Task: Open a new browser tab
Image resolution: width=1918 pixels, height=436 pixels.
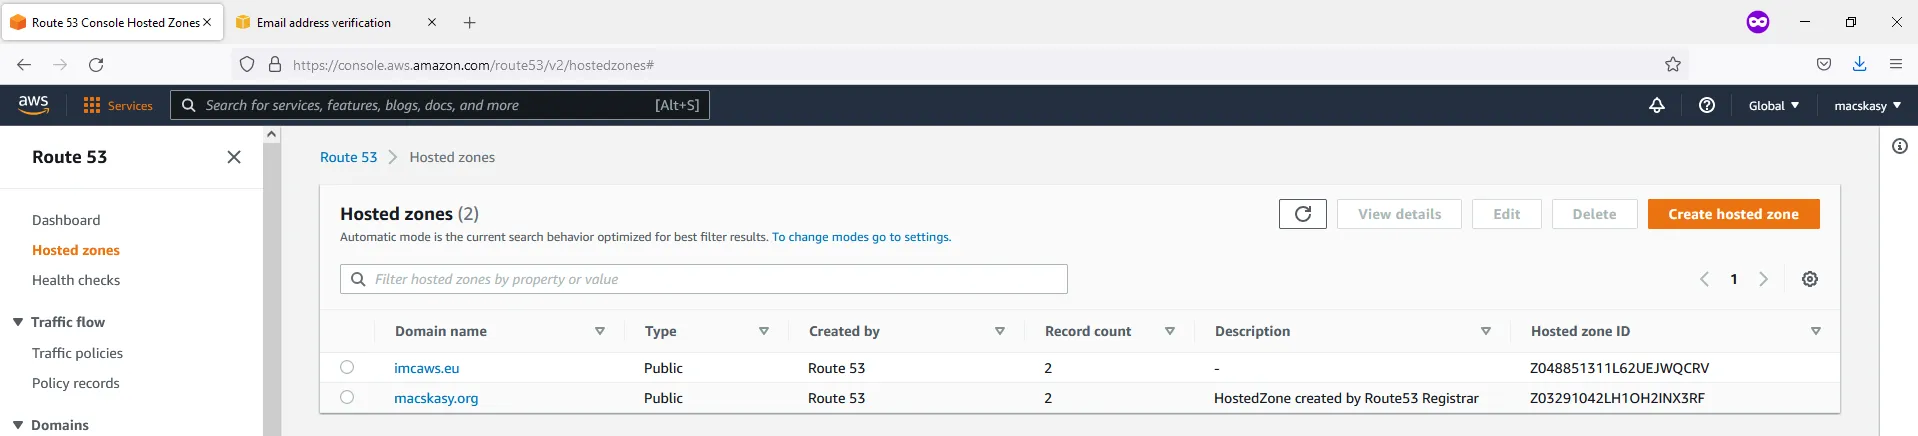Action: (470, 22)
